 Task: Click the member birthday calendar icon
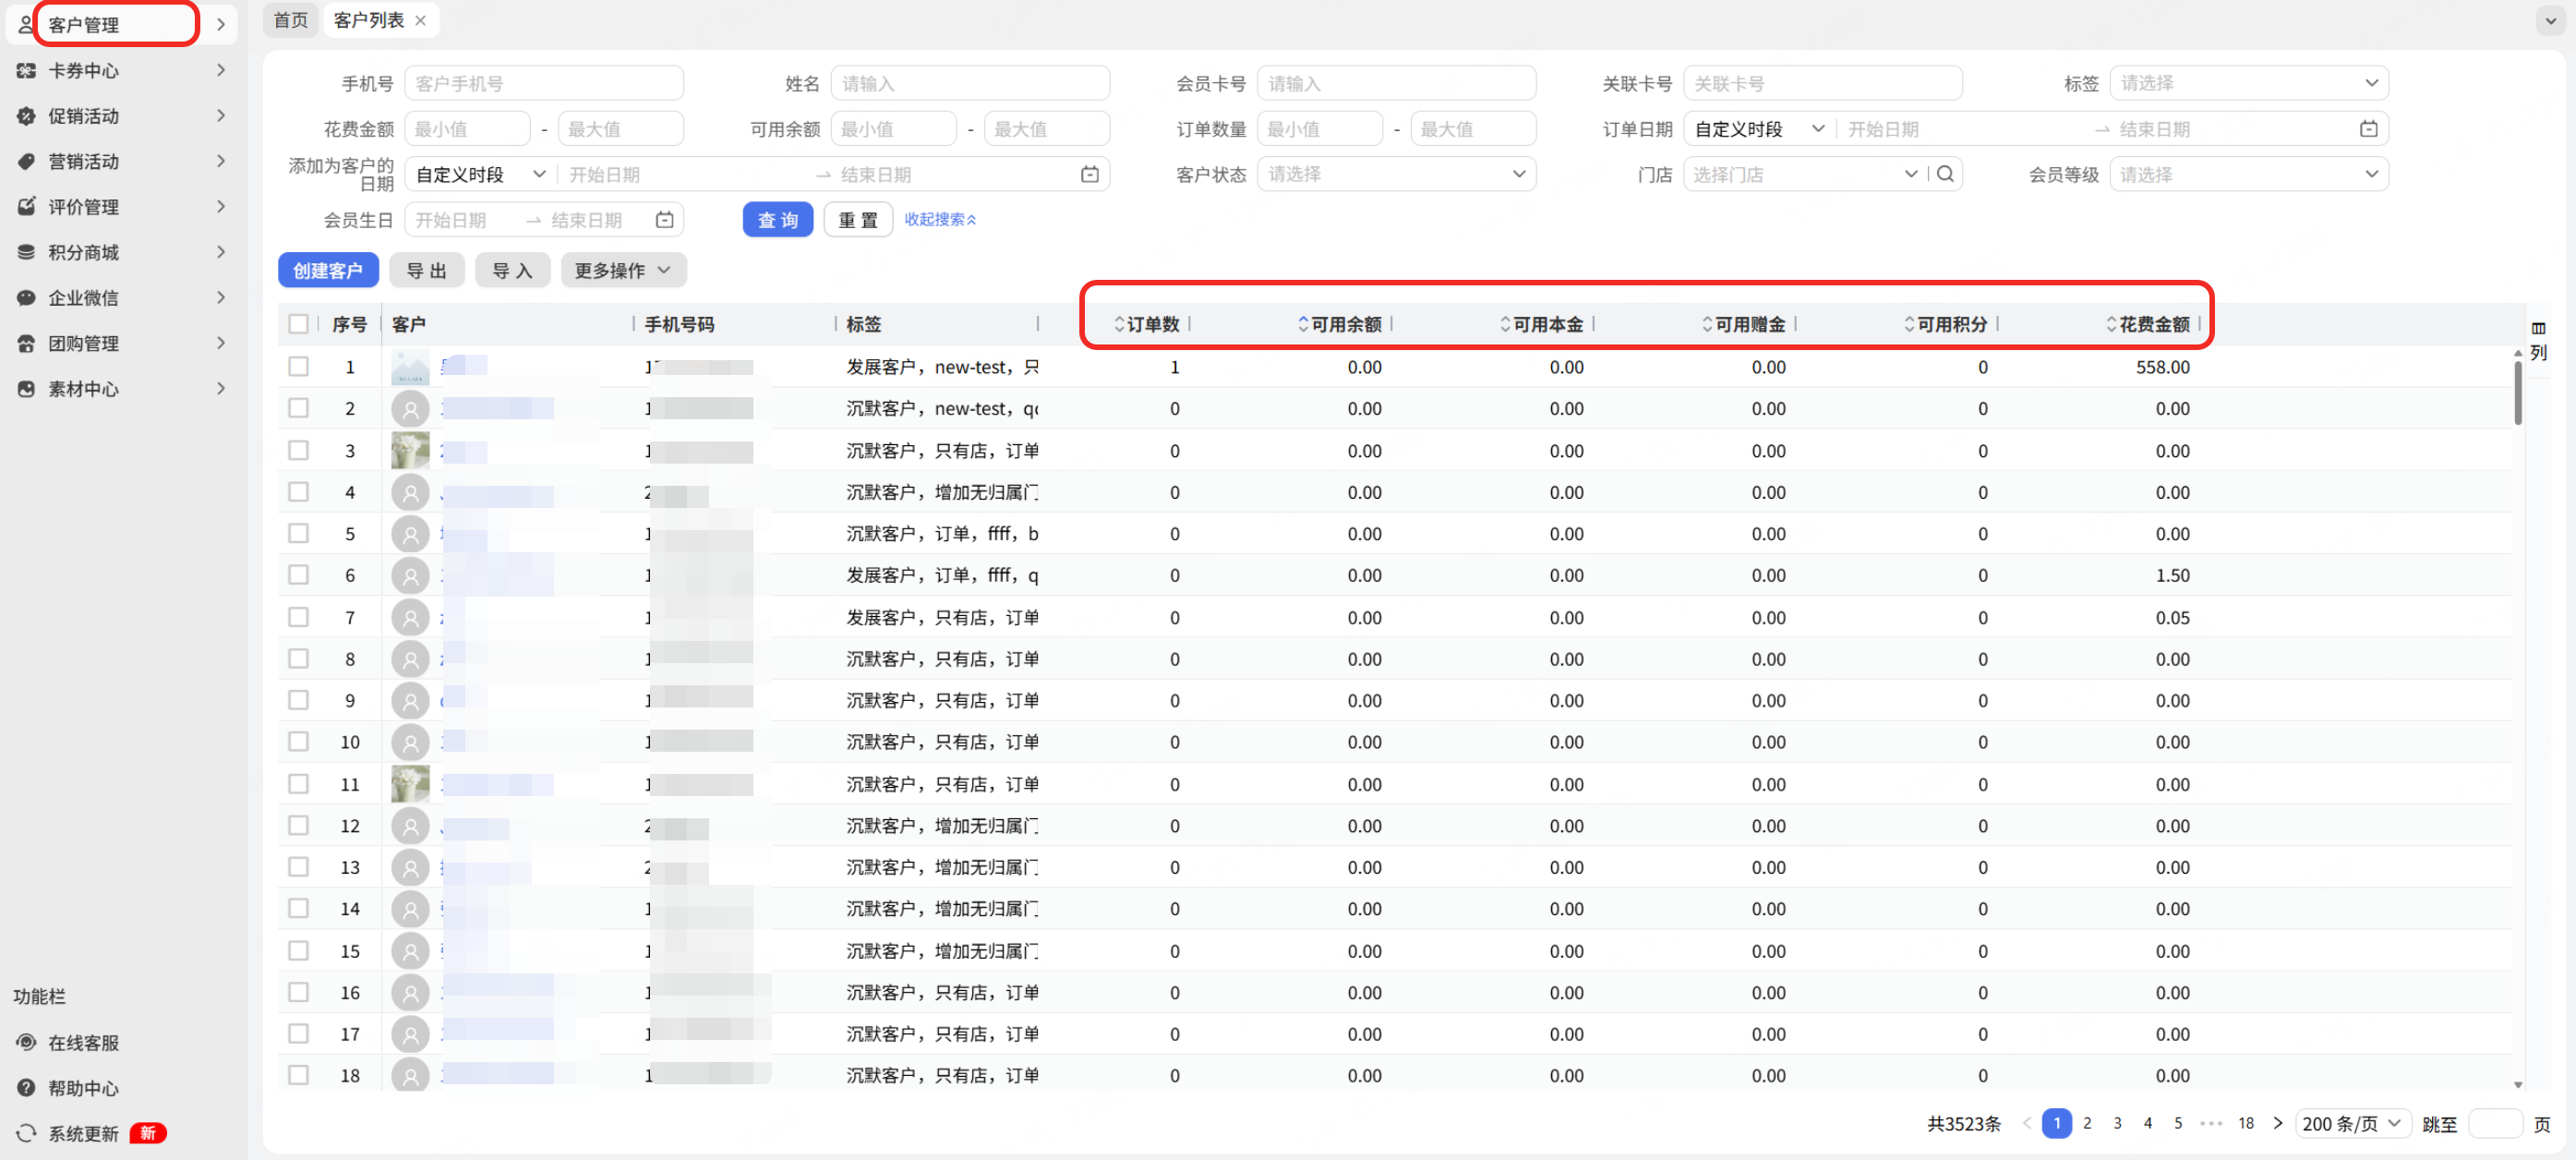coord(664,220)
